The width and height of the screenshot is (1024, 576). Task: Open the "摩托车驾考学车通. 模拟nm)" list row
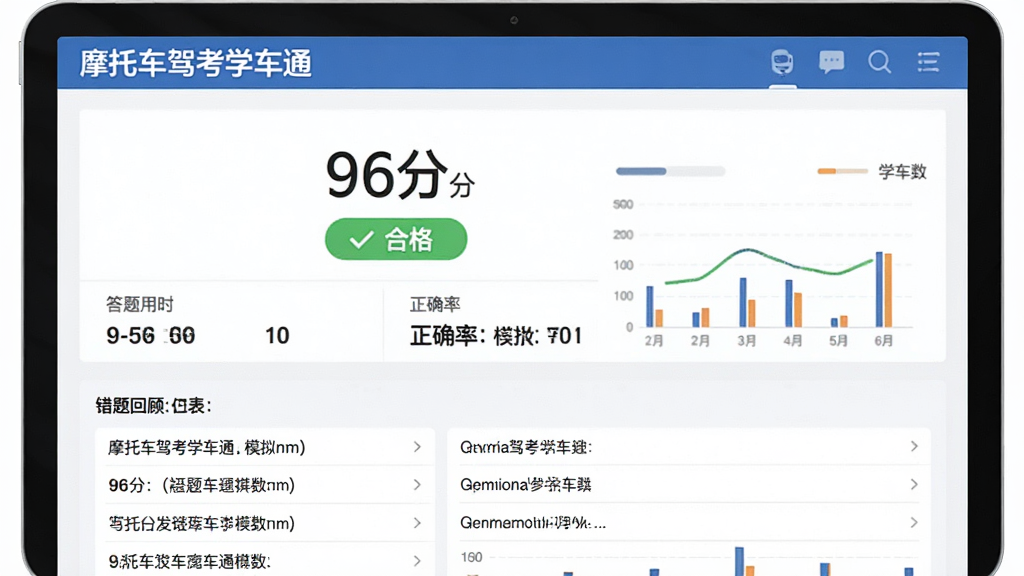tap(265, 447)
